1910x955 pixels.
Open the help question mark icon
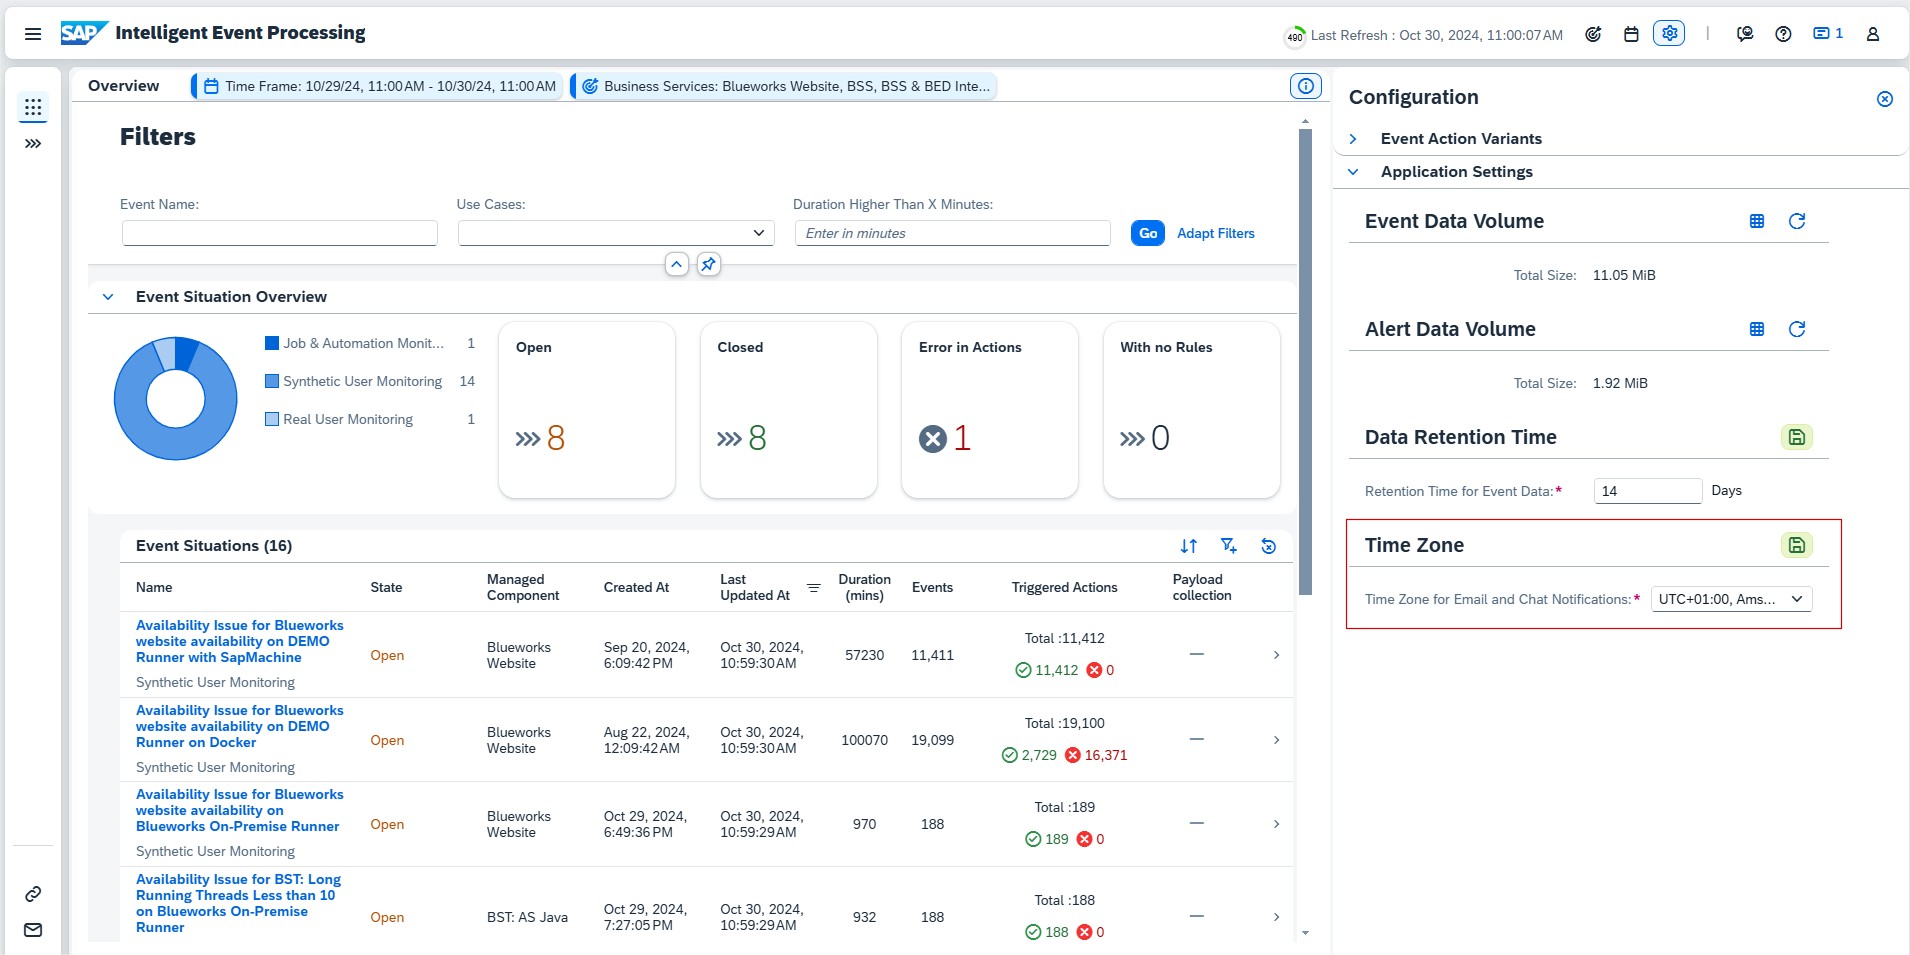coord(1783,34)
